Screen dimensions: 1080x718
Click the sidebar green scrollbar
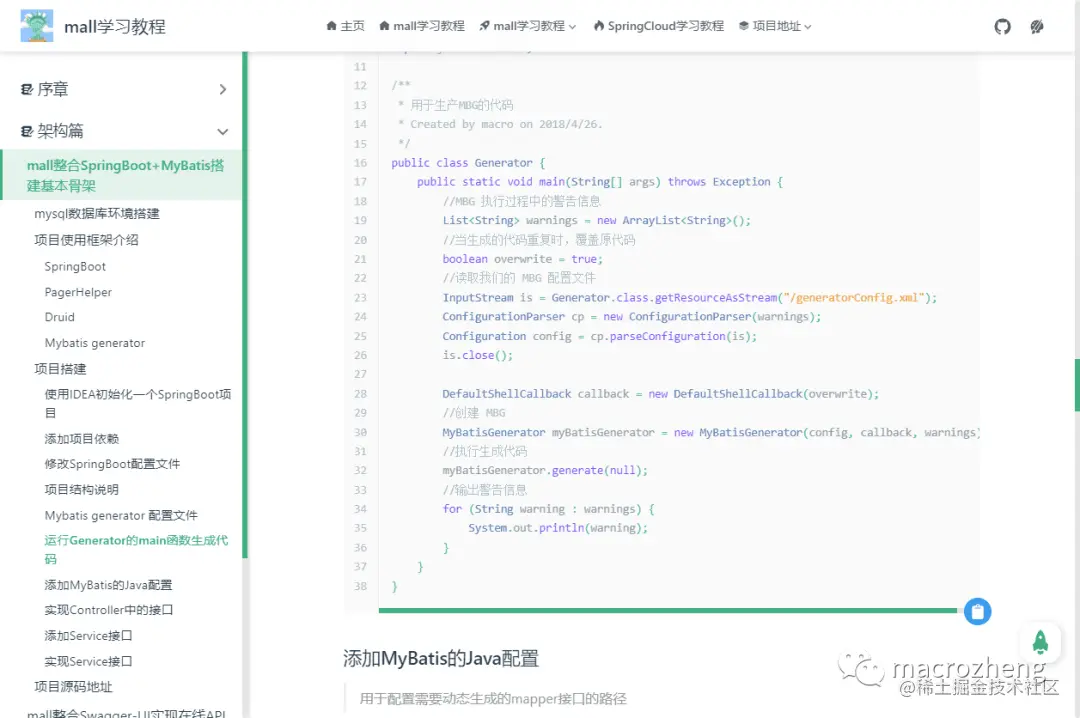[x=245, y=303]
